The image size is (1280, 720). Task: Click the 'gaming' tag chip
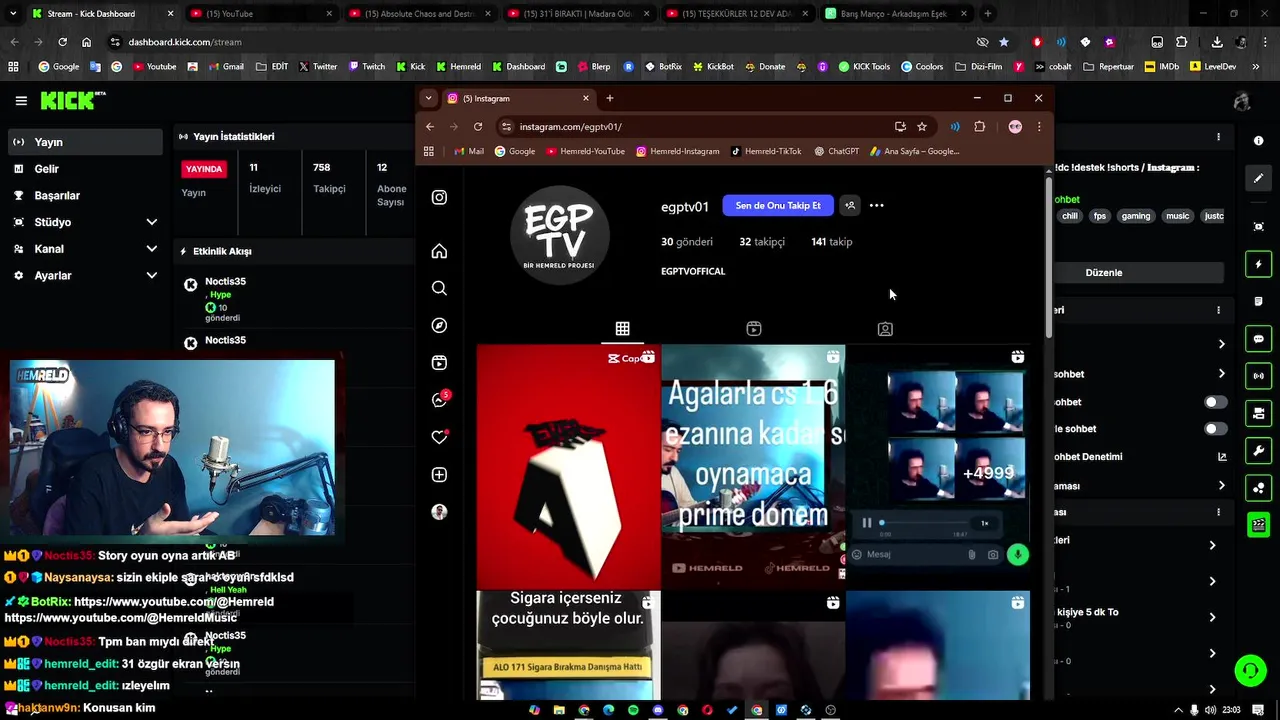pyautogui.click(x=1135, y=216)
